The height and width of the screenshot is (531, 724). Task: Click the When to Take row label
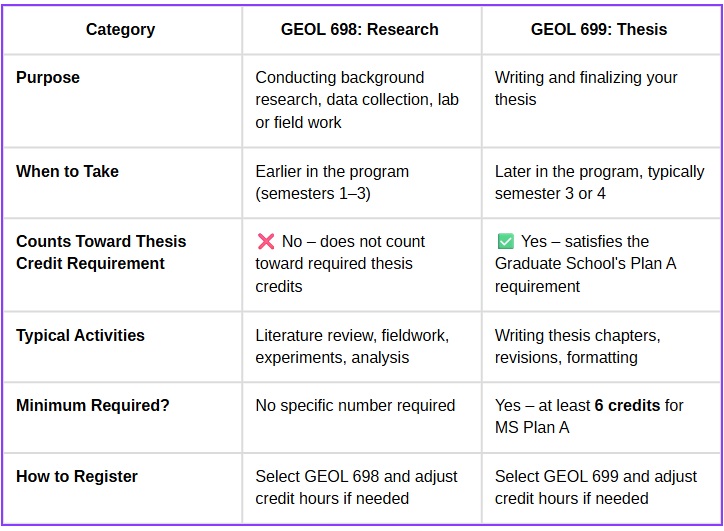67,172
